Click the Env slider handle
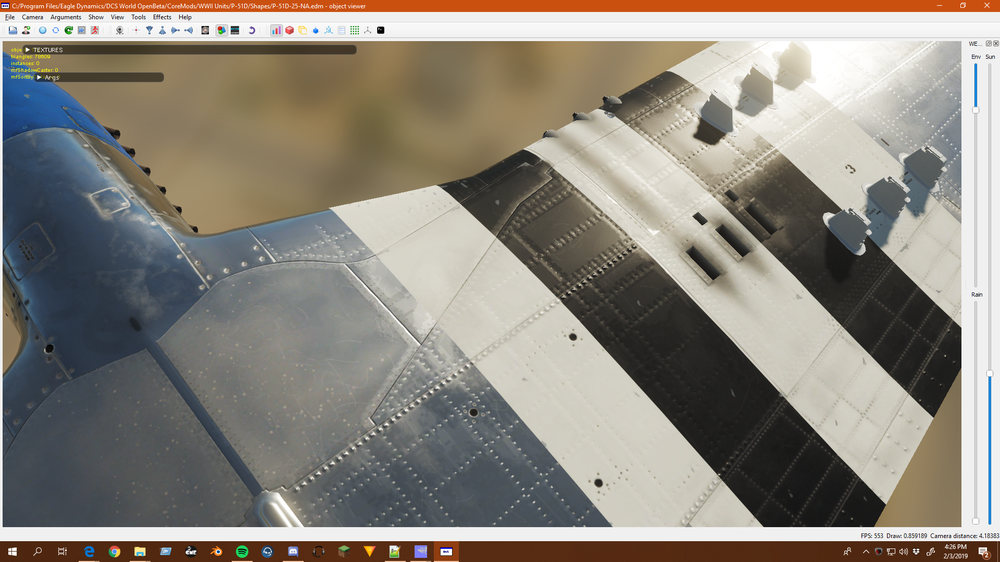Image resolution: width=1000 pixels, height=562 pixels. click(x=976, y=110)
